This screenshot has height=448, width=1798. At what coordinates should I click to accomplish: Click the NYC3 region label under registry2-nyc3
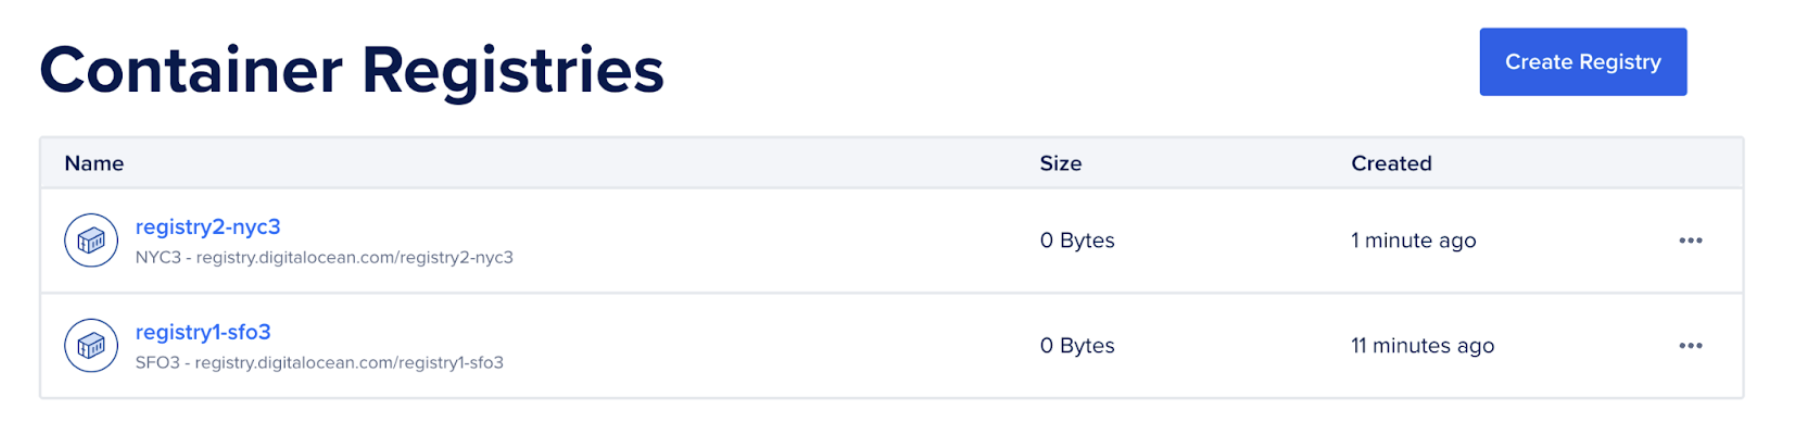pos(158,258)
